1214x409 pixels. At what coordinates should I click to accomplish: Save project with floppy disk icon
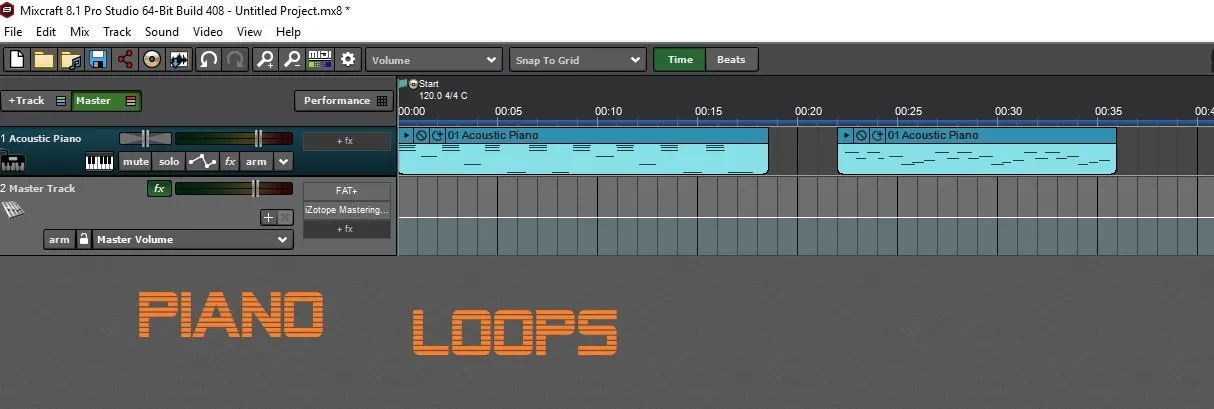[x=98, y=60]
